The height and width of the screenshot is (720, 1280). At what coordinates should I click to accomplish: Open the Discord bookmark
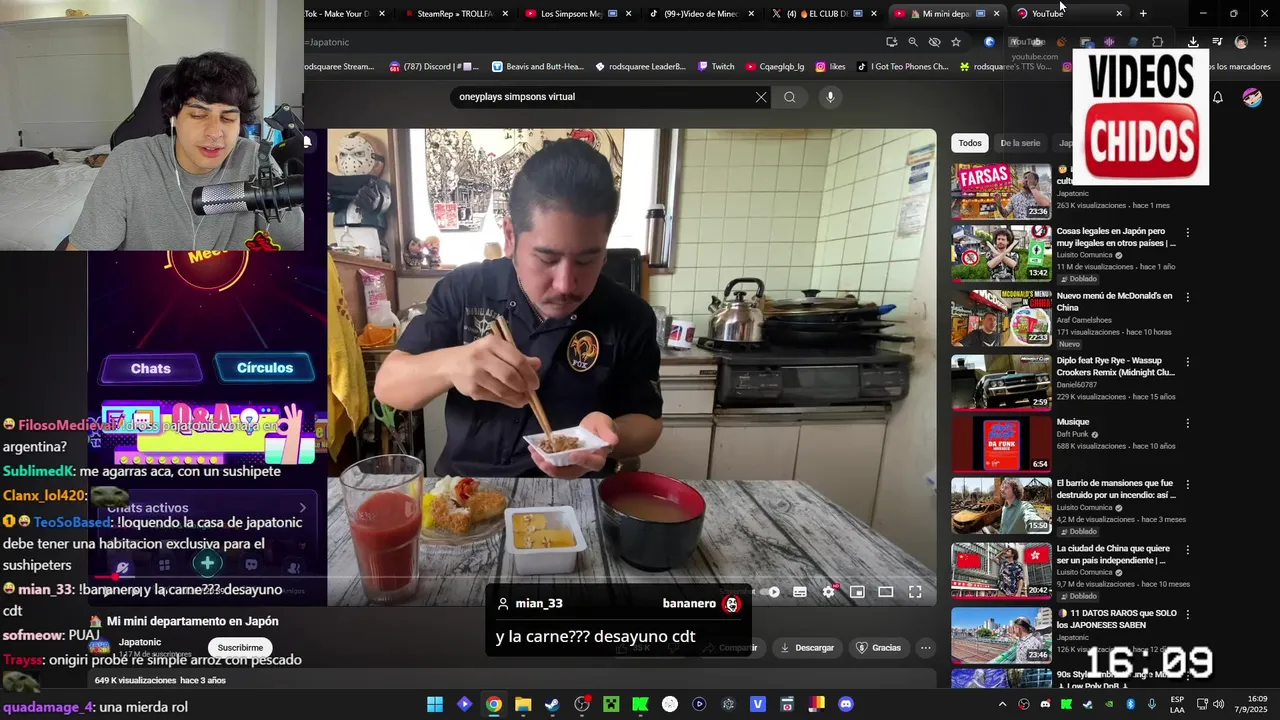[434, 67]
